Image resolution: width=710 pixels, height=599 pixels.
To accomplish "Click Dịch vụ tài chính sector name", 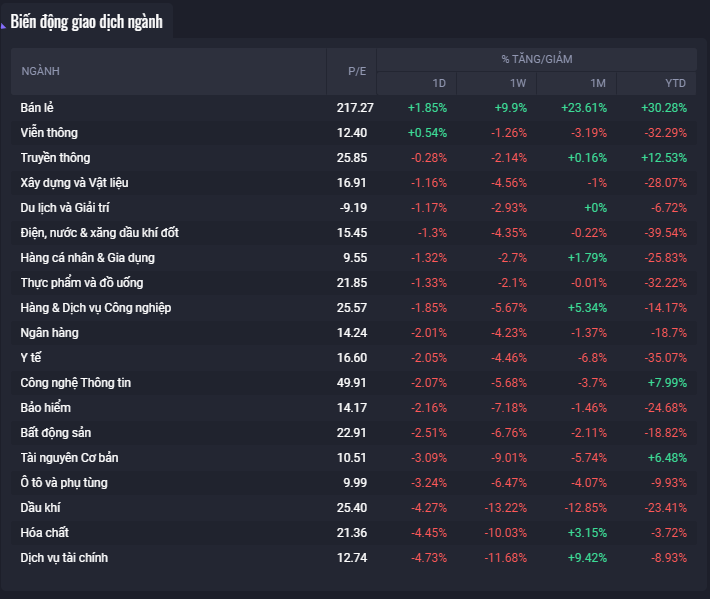I will [x=64, y=557].
